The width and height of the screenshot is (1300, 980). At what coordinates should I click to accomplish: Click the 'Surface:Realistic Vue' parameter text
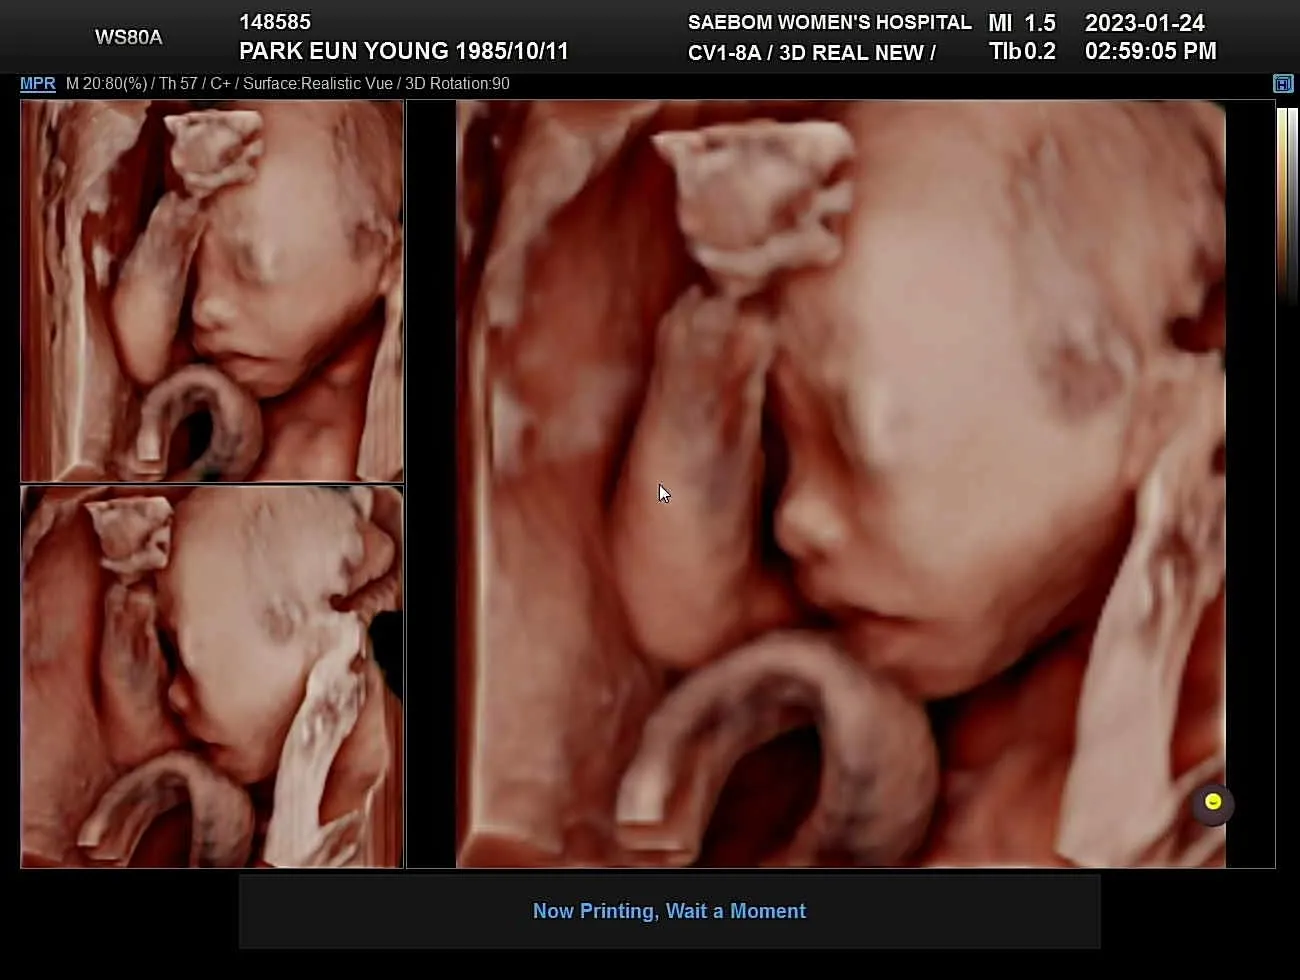(x=318, y=84)
